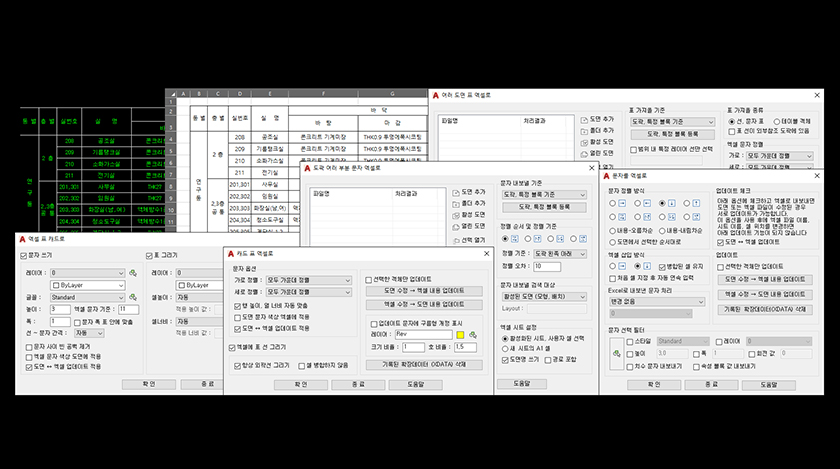
Task: Click object pick icon in 문자 선택 필터
Action: point(617,354)
